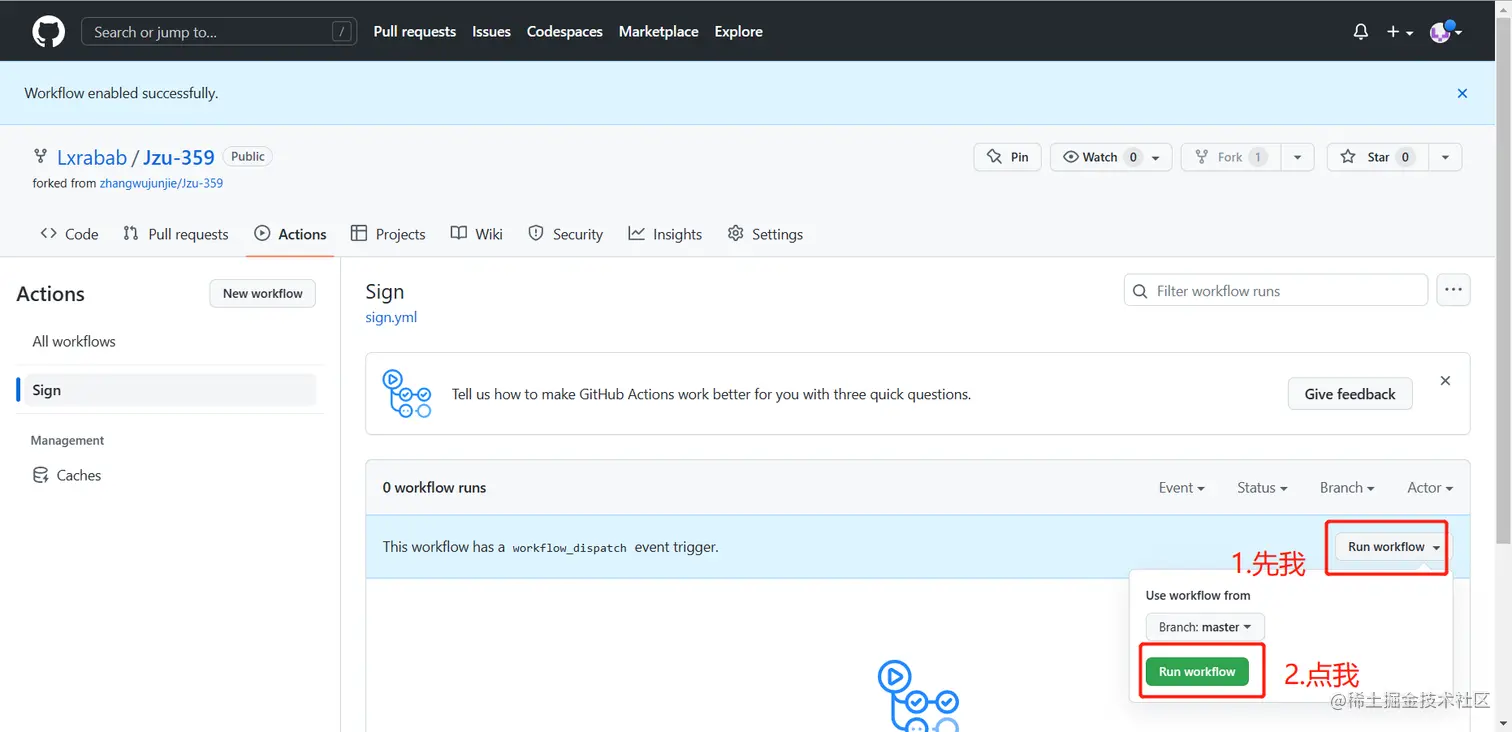
Task: Open the repository Settings tab
Action: (765, 234)
